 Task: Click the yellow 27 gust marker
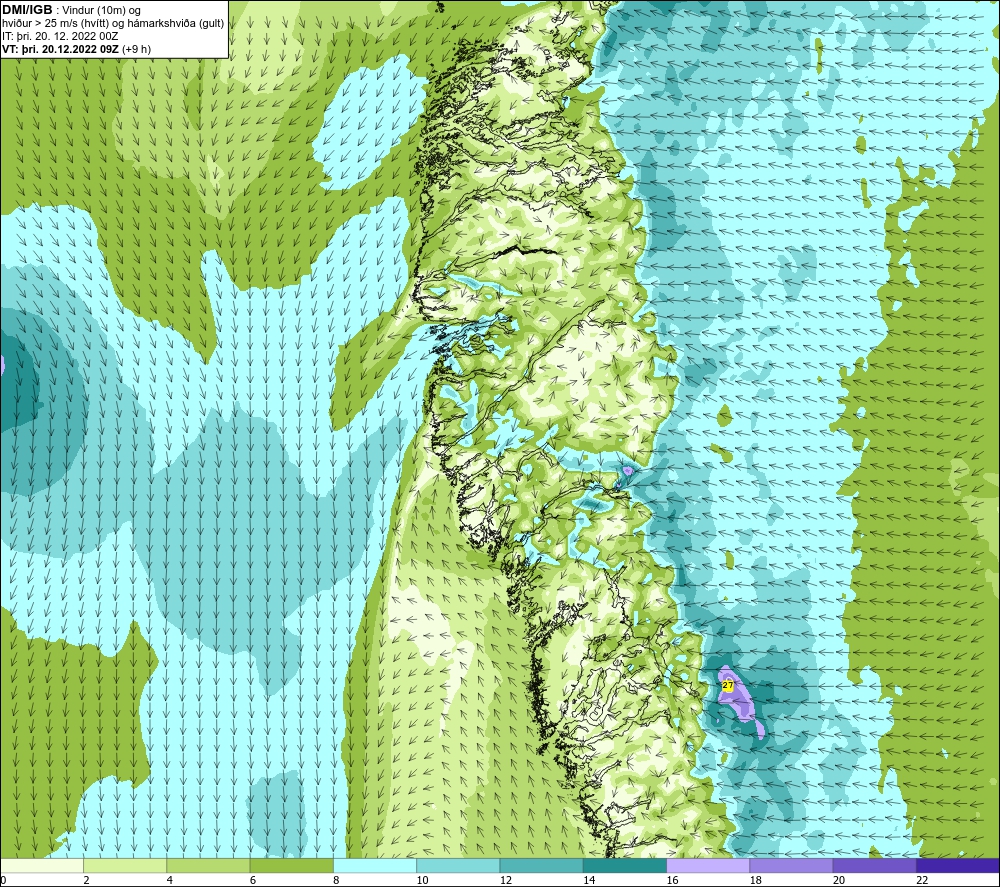click(728, 685)
